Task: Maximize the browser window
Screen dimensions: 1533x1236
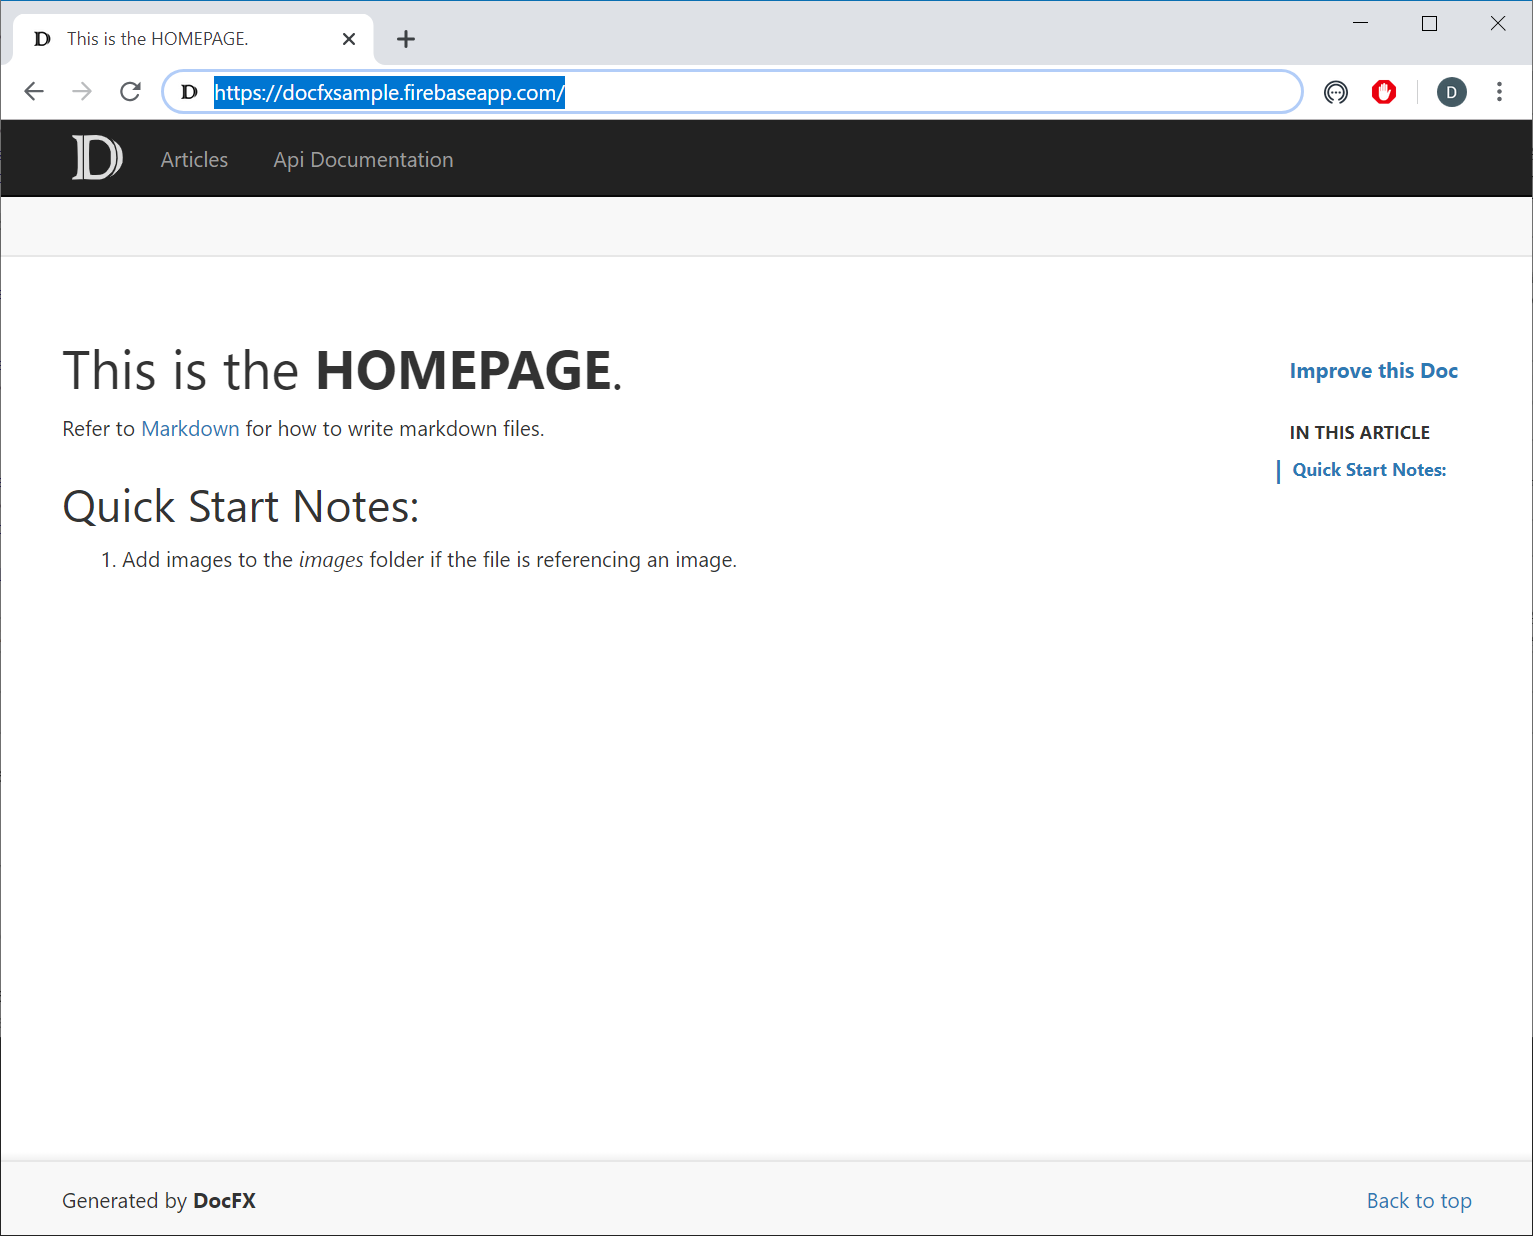Action: click(1429, 24)
